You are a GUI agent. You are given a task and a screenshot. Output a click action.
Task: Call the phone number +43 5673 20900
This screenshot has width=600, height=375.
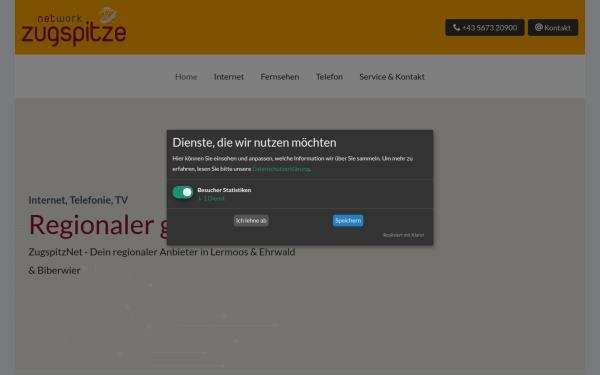(x=484, y=28)
